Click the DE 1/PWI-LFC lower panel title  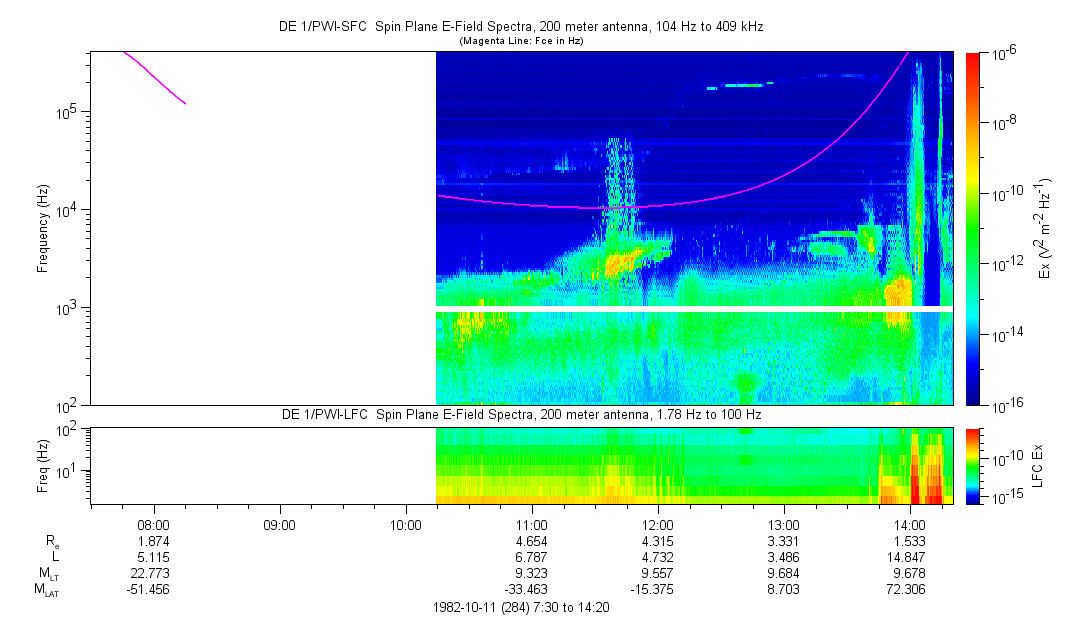point(520,415)
